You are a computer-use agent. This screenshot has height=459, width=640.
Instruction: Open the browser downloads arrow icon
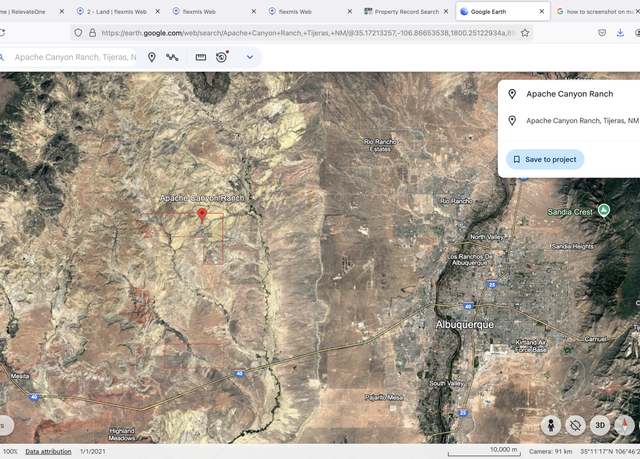(620, 33)
